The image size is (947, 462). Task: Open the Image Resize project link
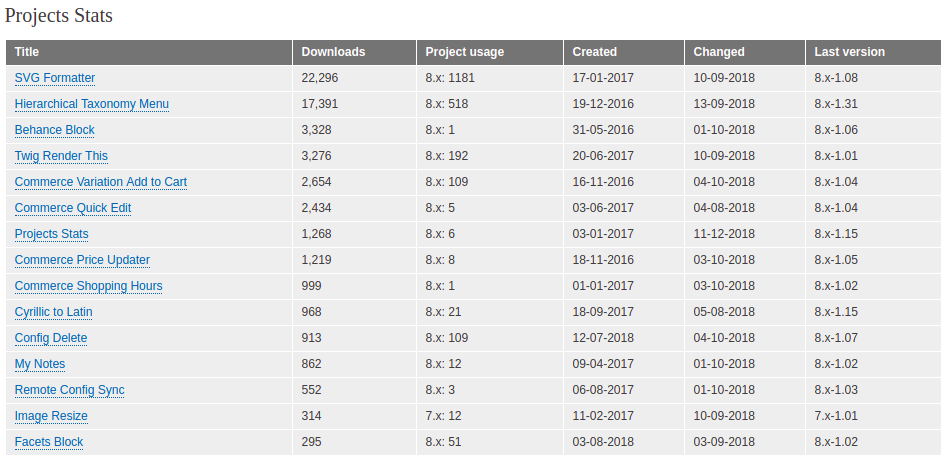51,415
